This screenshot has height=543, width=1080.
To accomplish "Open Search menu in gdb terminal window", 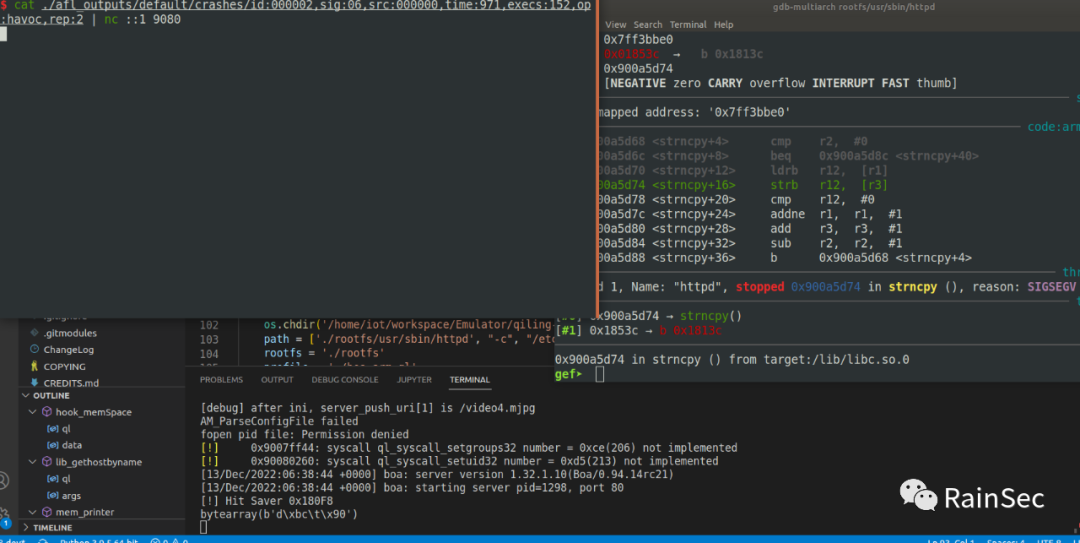I will [x=647, y=24].
